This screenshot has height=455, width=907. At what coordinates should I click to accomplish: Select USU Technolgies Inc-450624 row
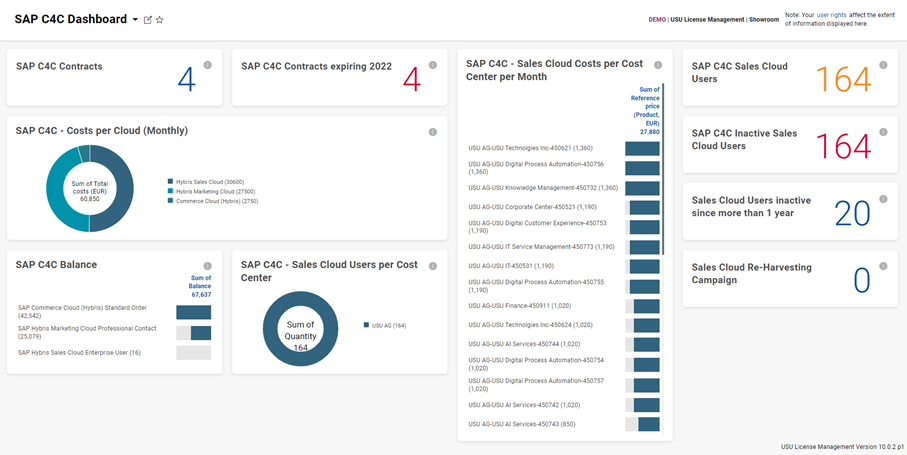tap(564, 325)
